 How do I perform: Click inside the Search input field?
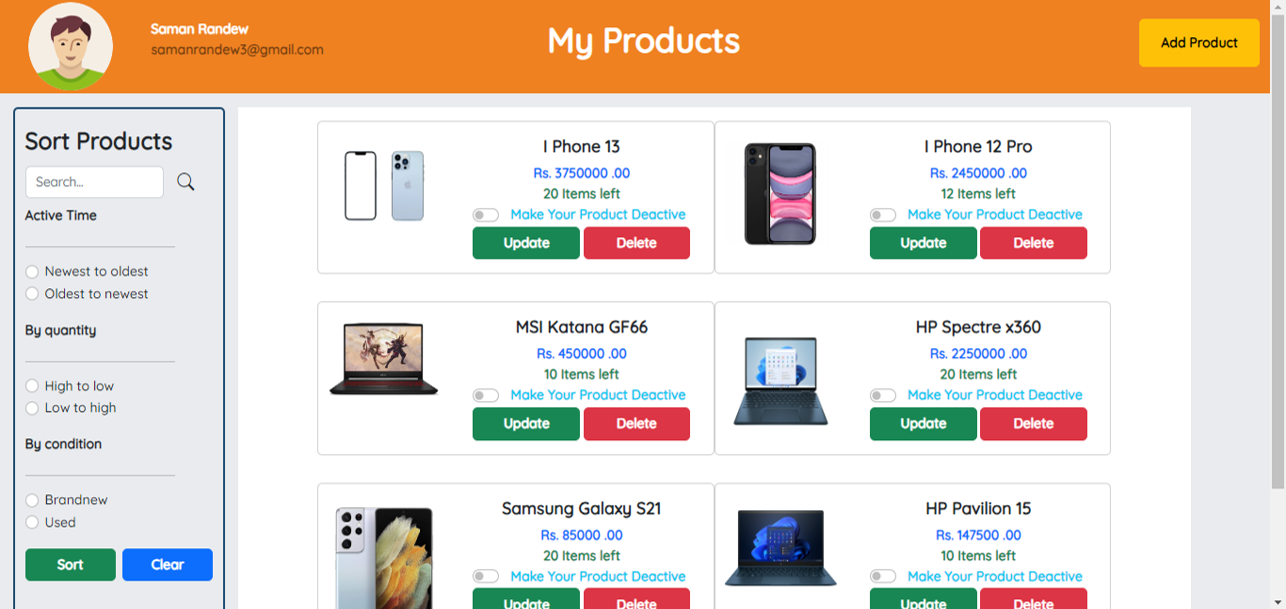(94, 181)
